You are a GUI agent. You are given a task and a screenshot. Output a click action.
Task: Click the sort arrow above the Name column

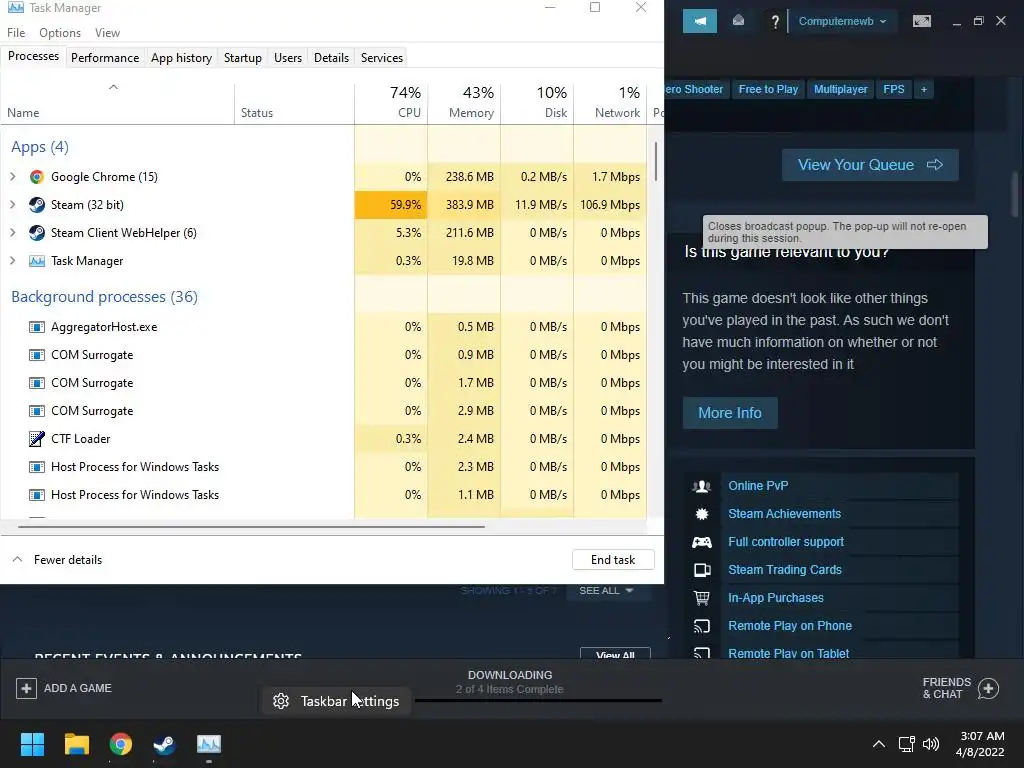(113, 87)
